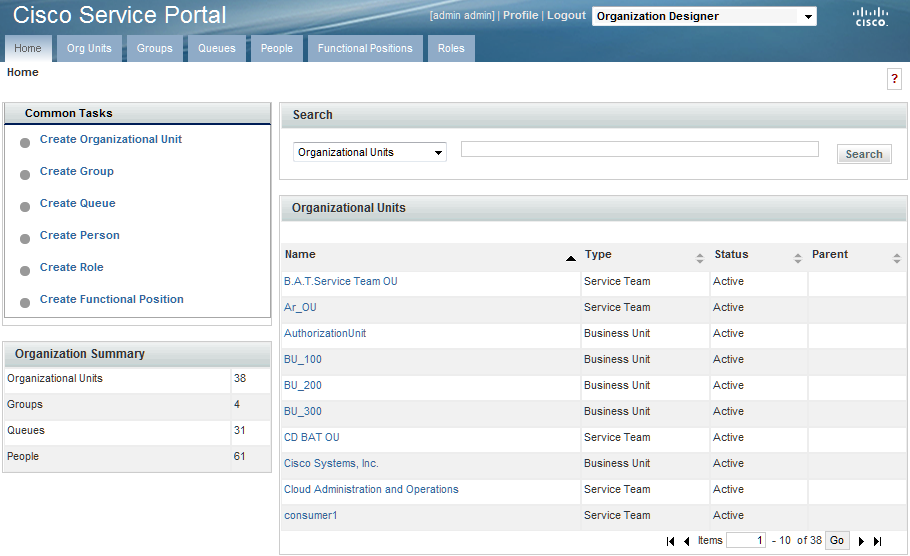Screen dimensions: 910x556
Task: Switch to the Home tab
Action: pos(28,48)
